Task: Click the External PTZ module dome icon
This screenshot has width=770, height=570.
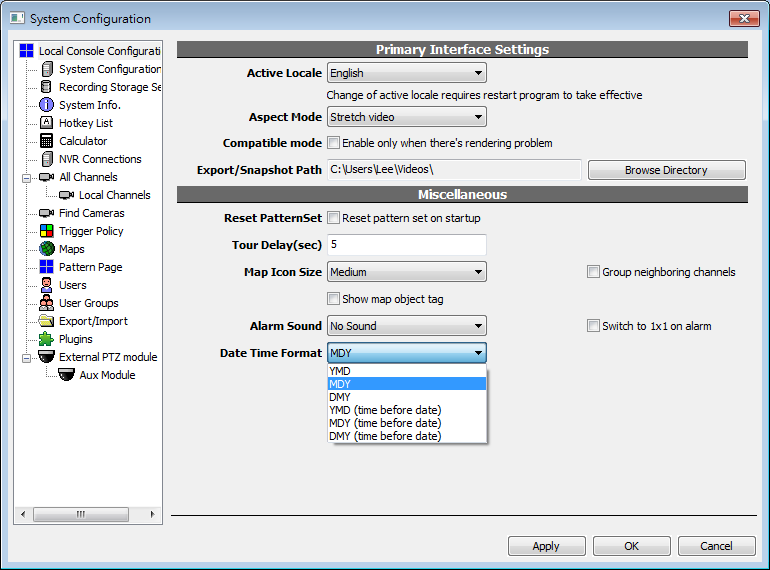Action: click(x=47, y=356)
